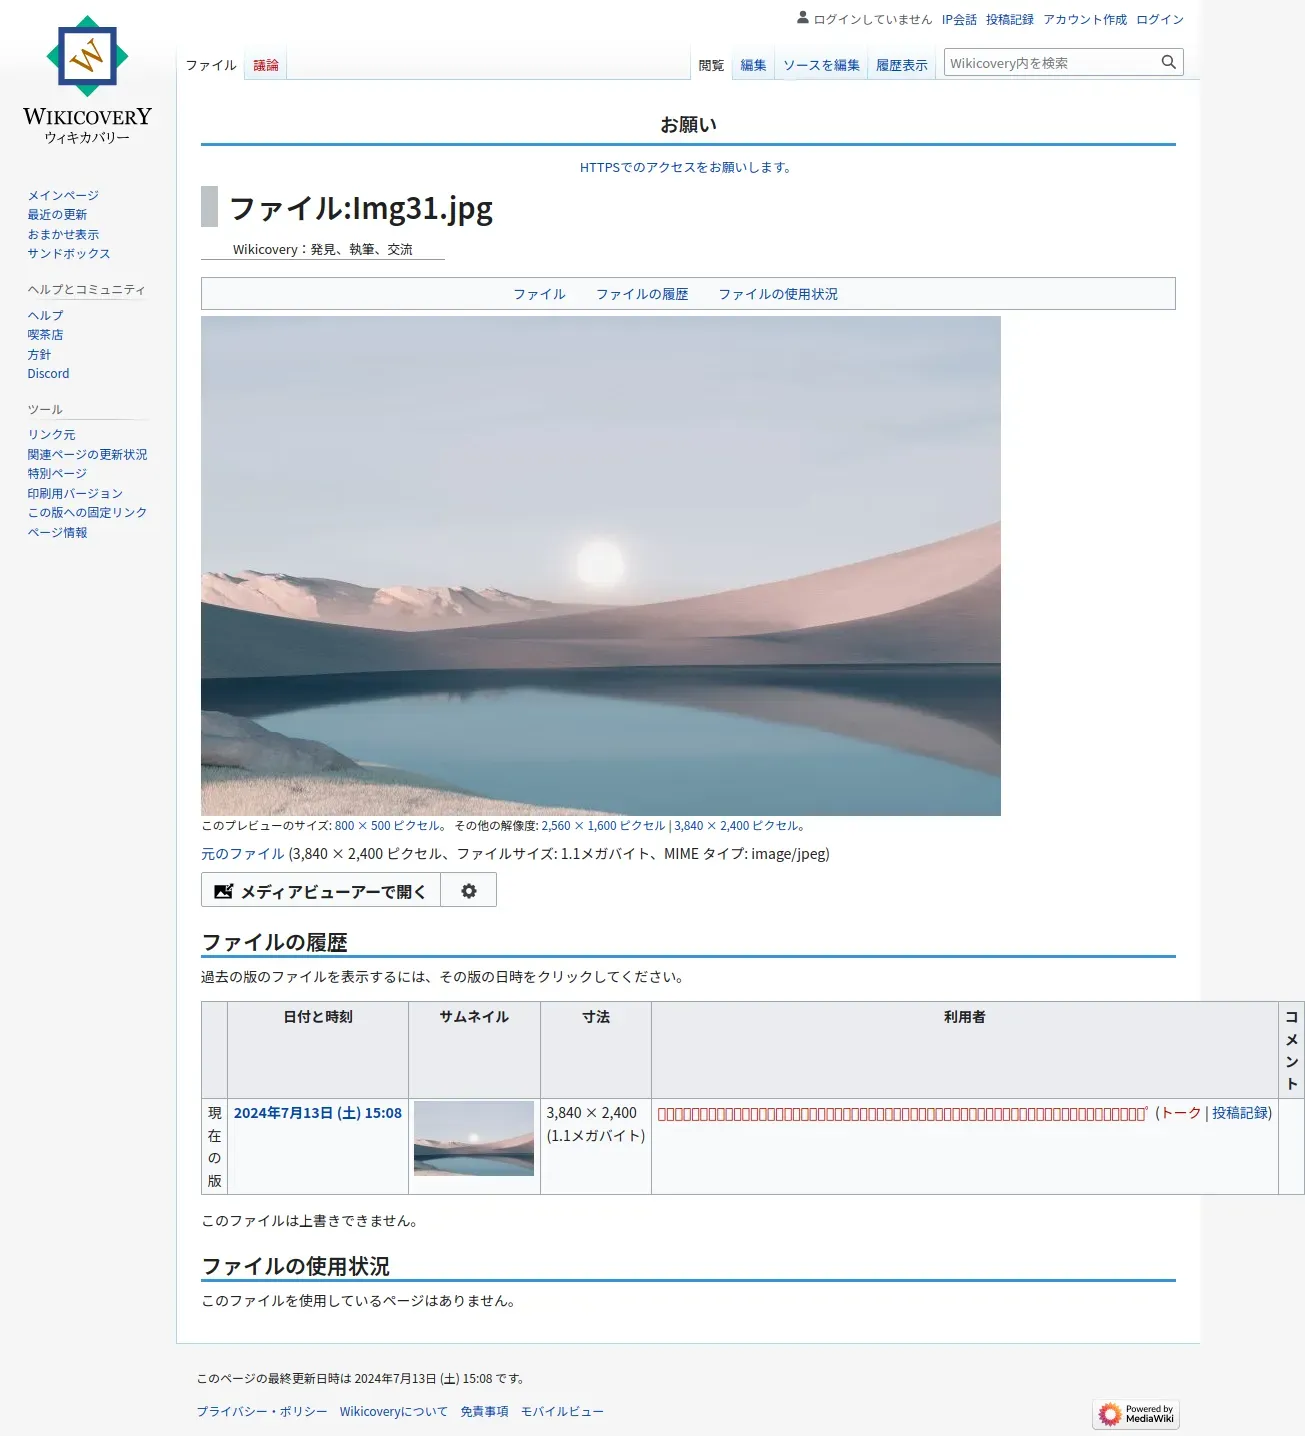Open 最近の更新 in sidebar
Image resolution: width=1305 pixels, height=1436 pixels.
pos(57,214)
